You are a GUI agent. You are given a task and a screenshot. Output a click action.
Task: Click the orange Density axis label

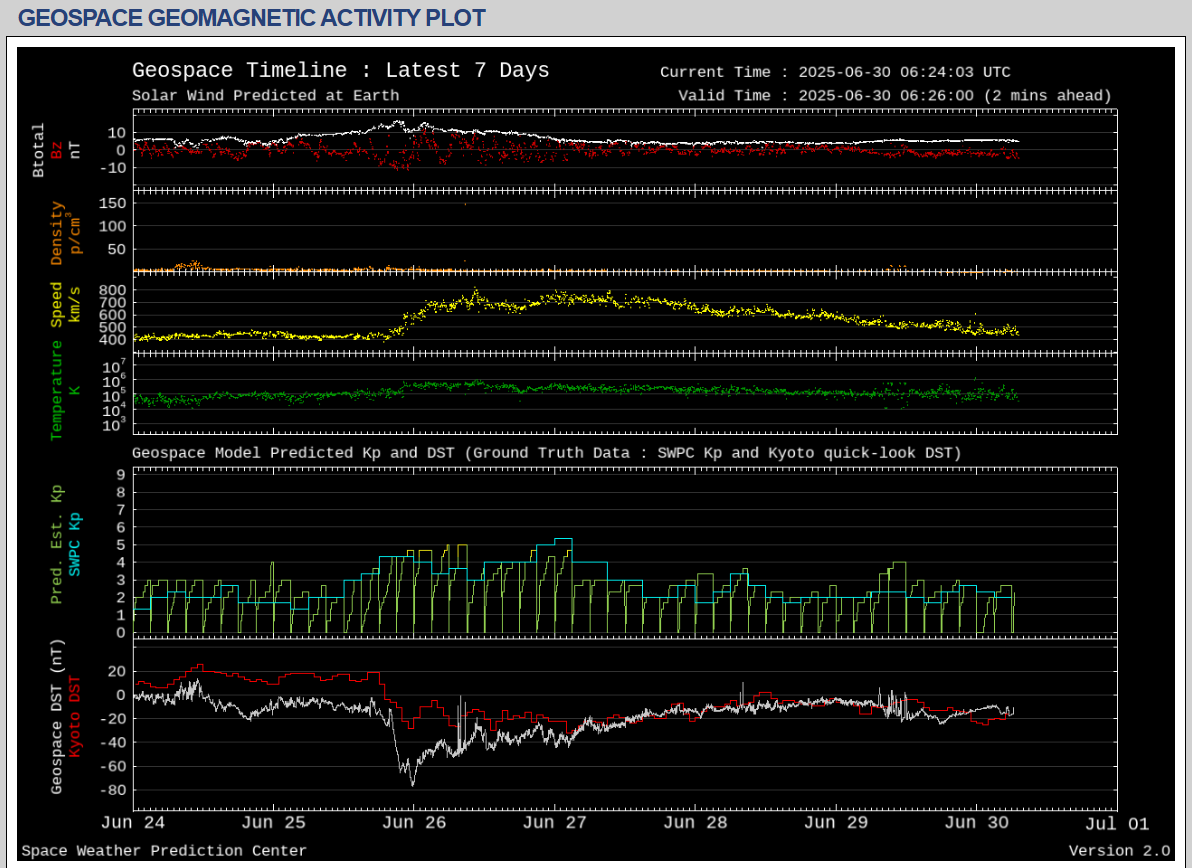[57, 233]
